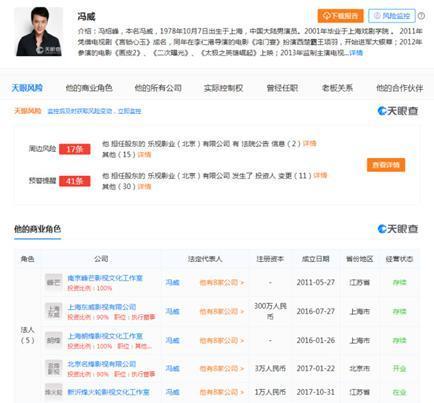This screenshot has height=403, width=434.
Task: Click the 角色 column header
Action: point(27,259)
